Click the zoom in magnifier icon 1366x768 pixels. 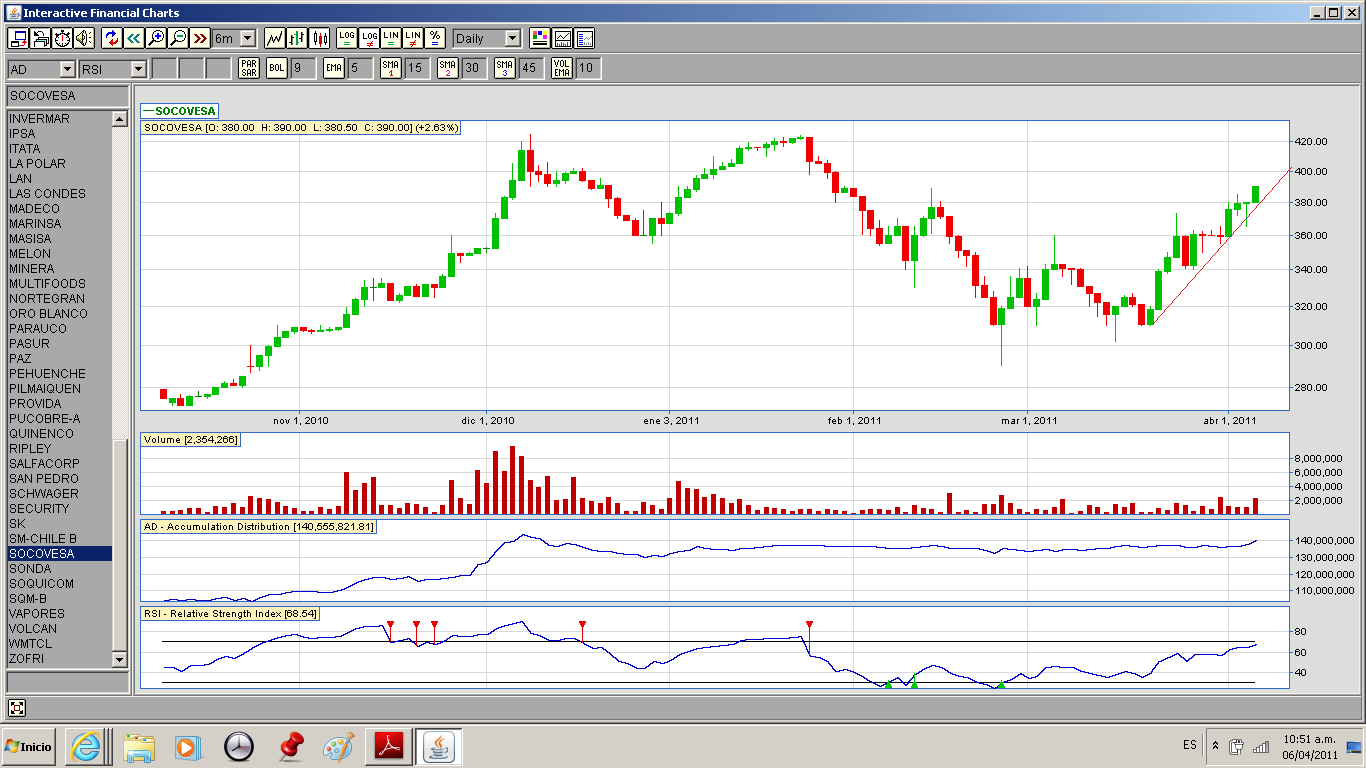click(156, 38)
